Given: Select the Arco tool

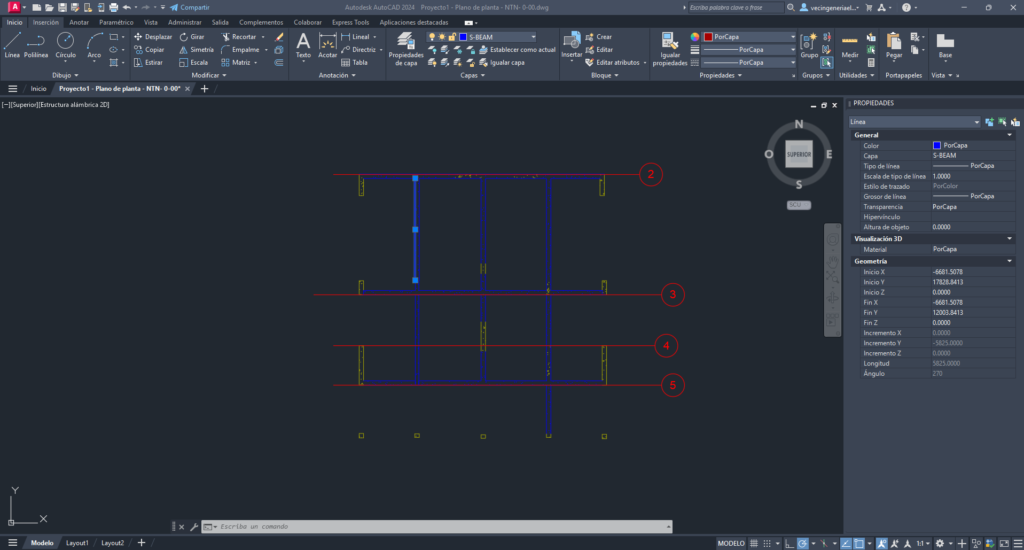Looking at the screenshot, I should 94,44.
